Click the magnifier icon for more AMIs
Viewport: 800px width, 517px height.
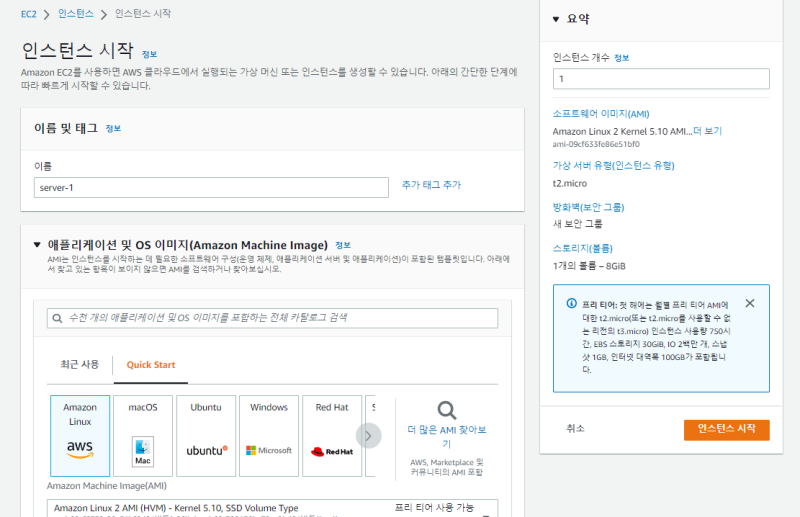point(446,410)
